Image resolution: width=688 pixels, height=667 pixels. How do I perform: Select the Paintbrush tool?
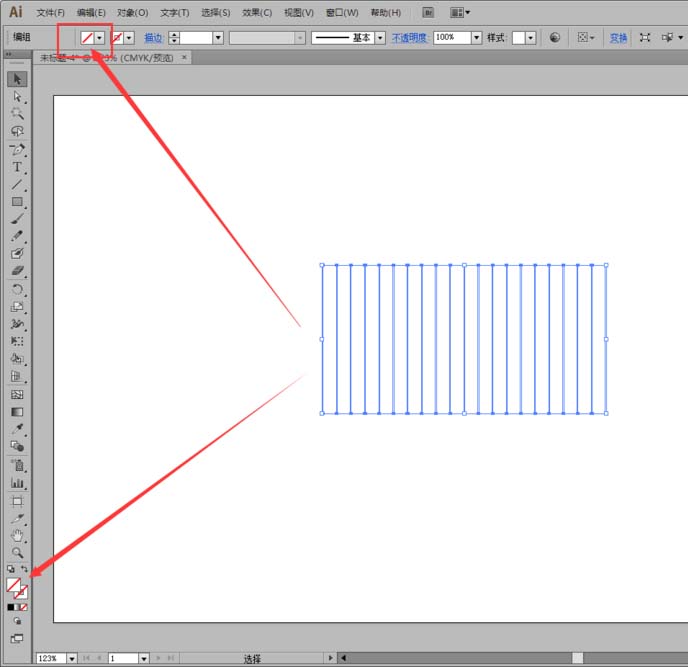click(17, 219)
